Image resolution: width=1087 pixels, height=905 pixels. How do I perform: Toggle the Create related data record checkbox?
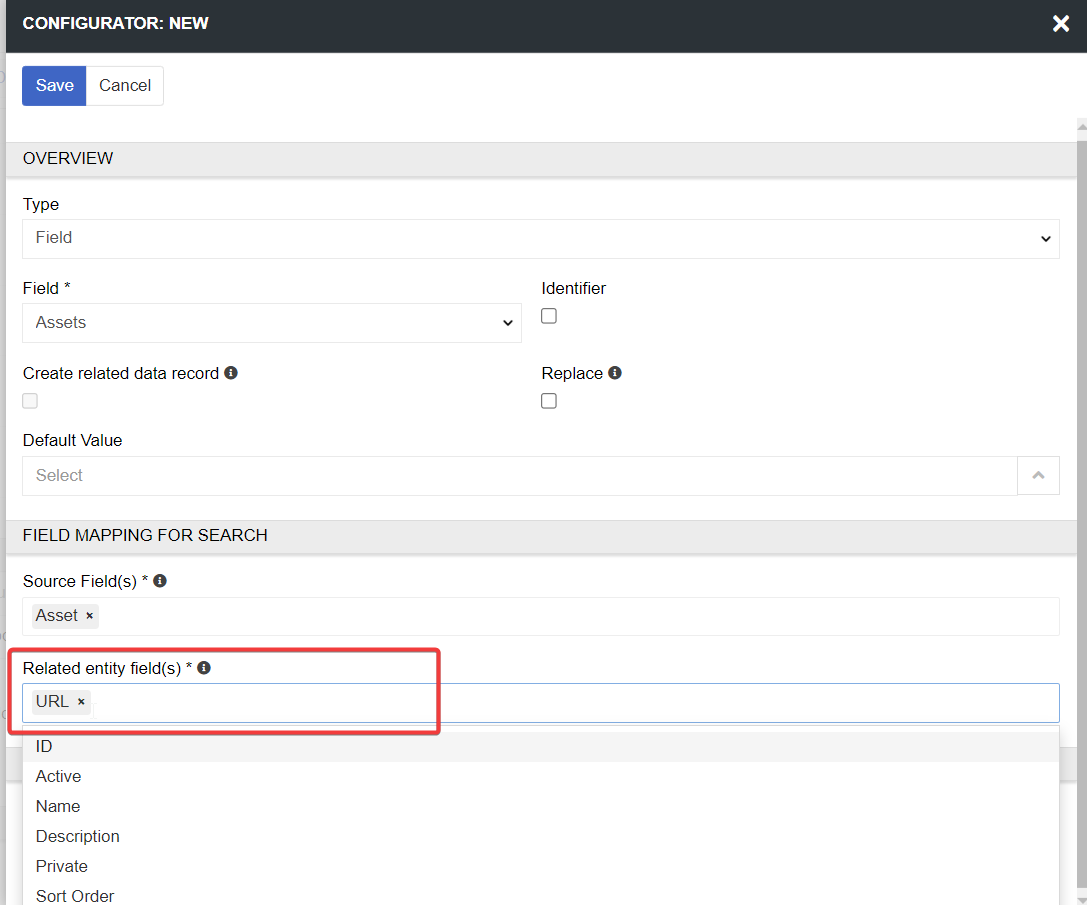click(x=30, y=401)
